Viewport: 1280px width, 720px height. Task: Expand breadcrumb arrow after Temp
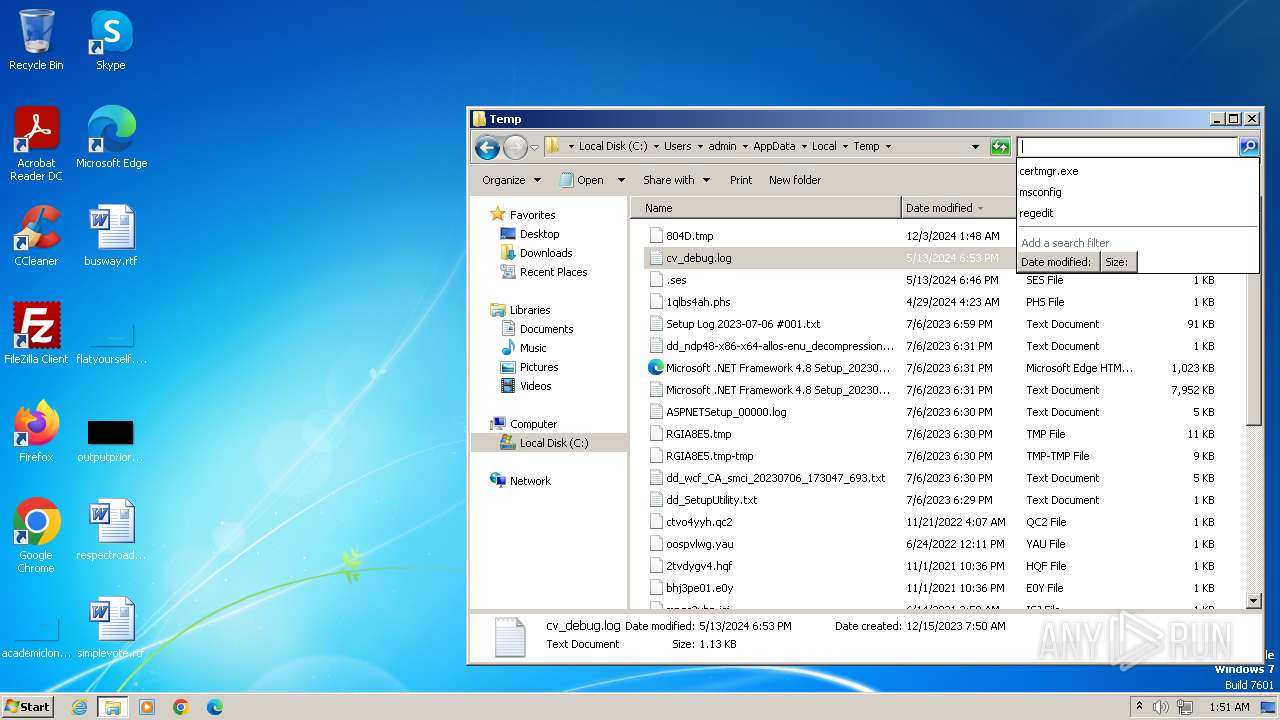[887, 146]
